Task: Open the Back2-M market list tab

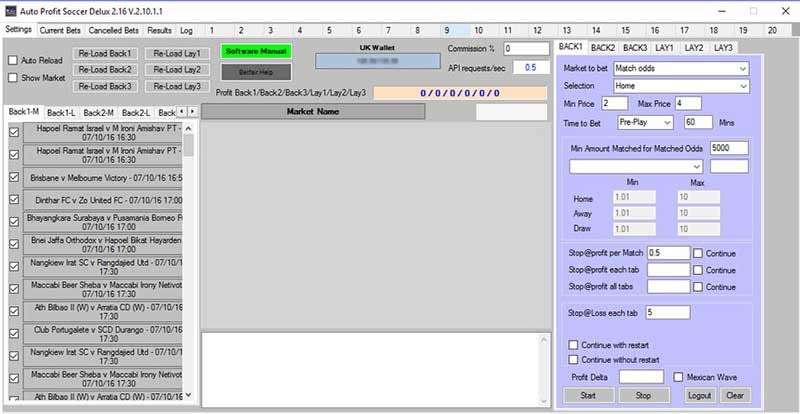Action: tap(99, 112)
